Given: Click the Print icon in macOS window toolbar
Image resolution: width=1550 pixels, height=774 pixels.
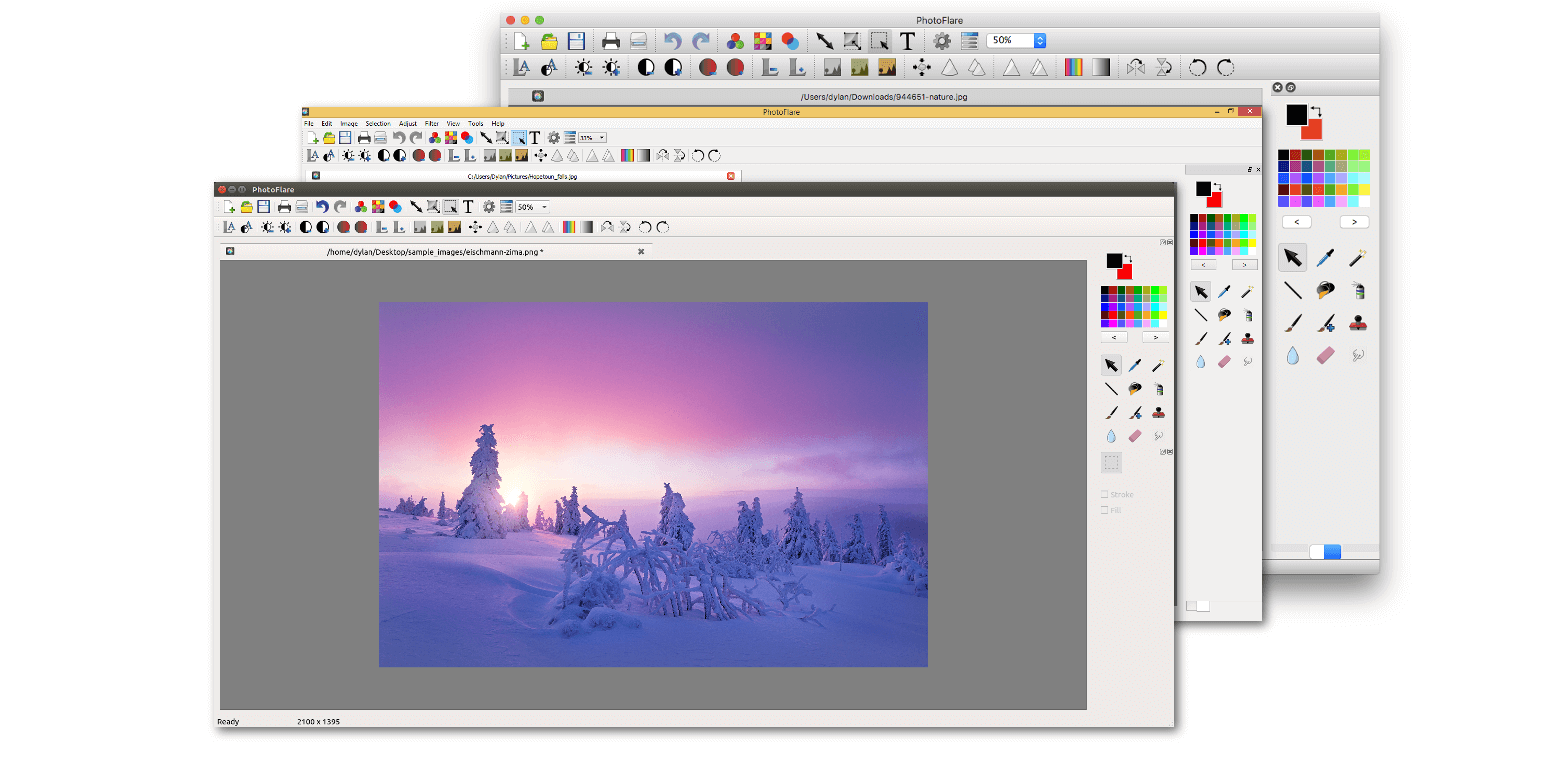Looking at the screenshot, I should (610, 41).
